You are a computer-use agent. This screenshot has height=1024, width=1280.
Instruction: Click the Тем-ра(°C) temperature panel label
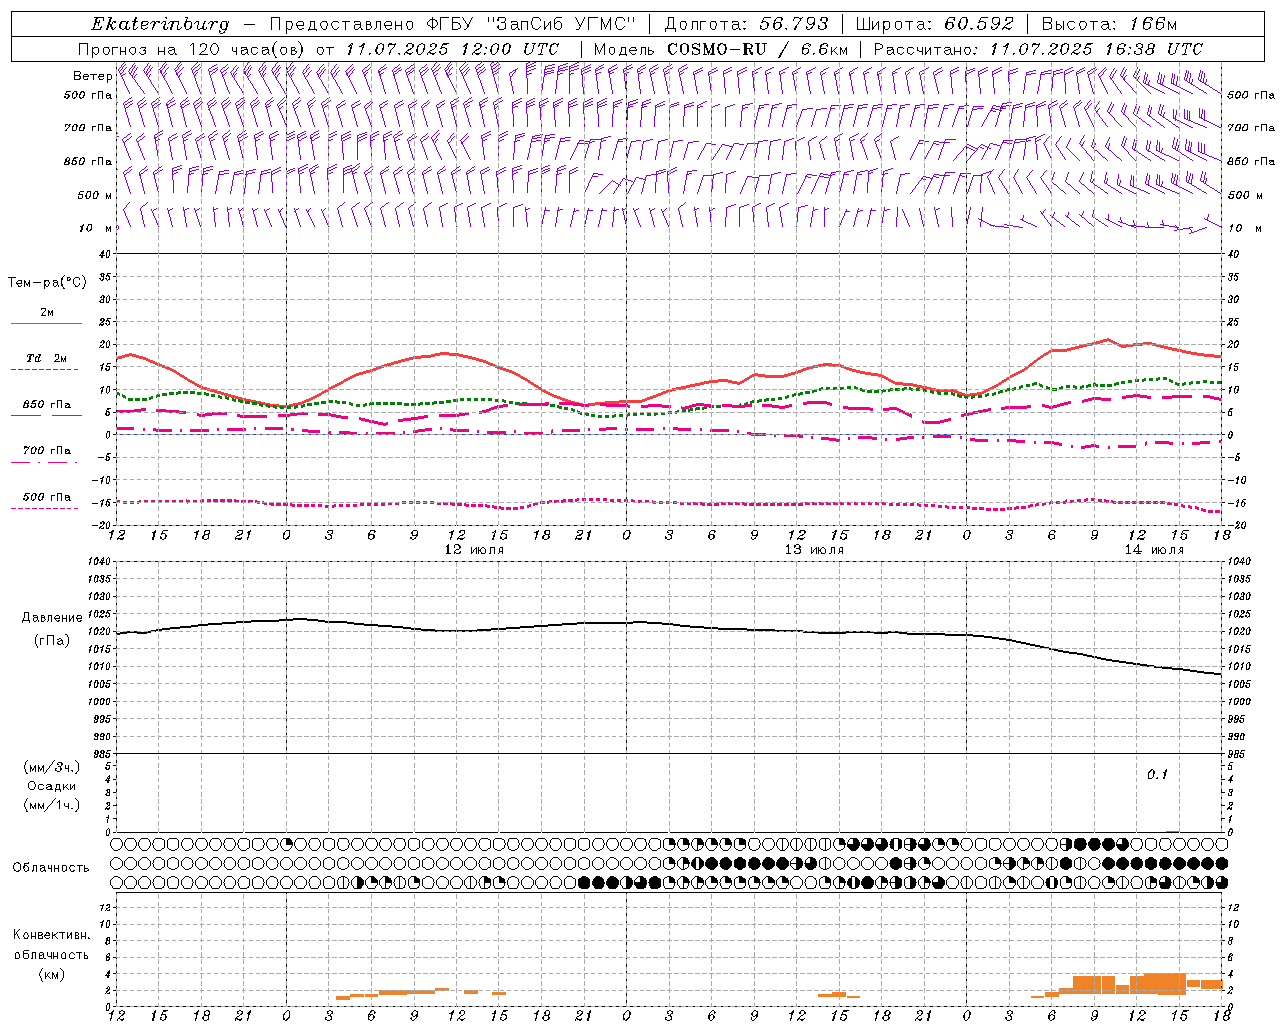(47, 283)
